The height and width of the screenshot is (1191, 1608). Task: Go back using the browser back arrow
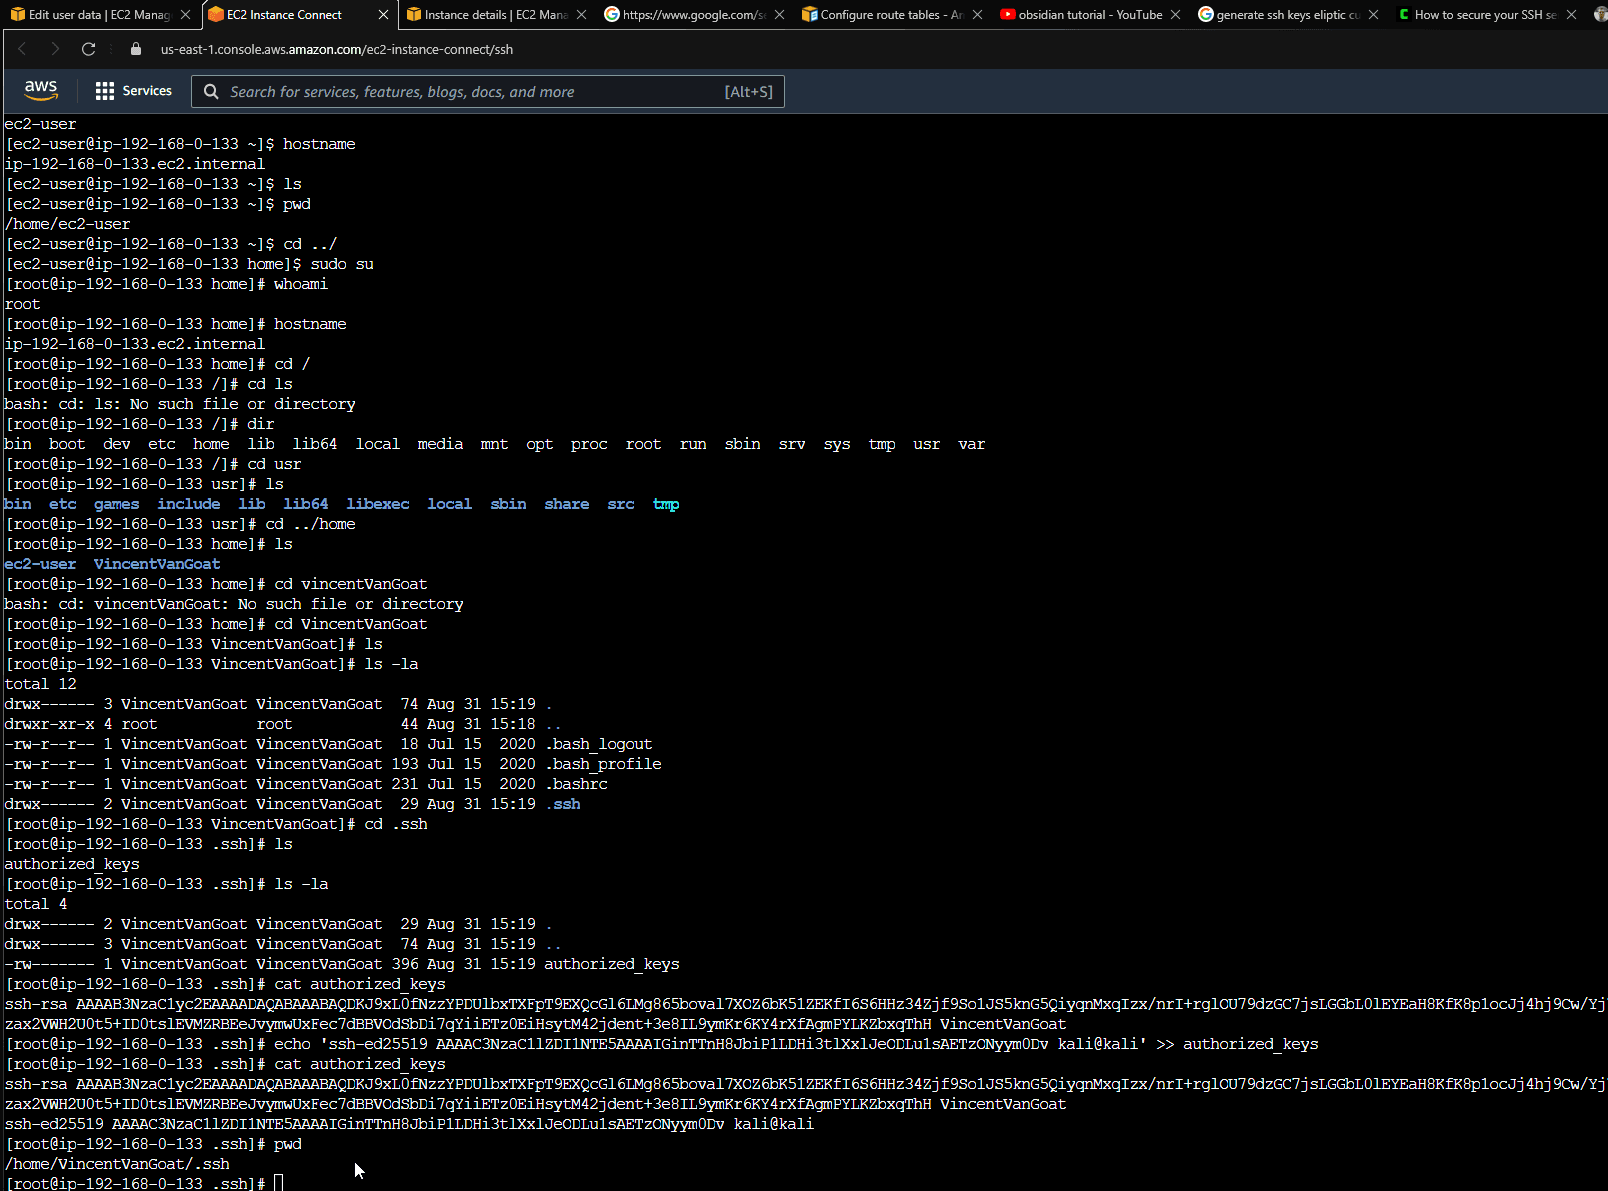click(22, 49)
